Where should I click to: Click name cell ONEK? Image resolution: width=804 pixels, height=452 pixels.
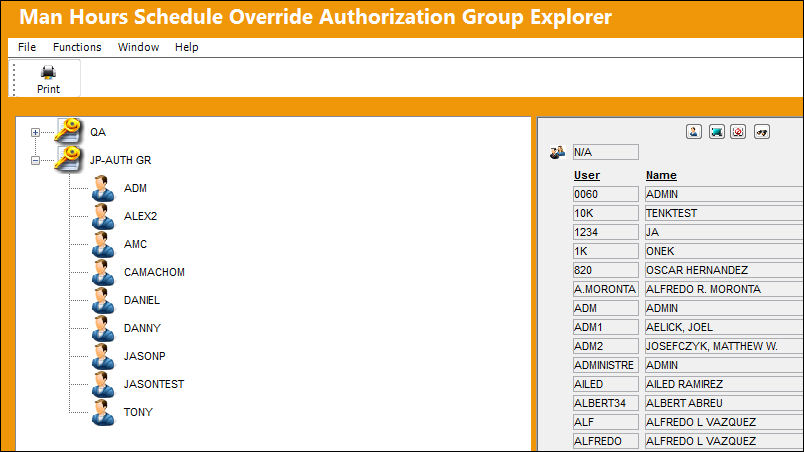tap(724, 251)
